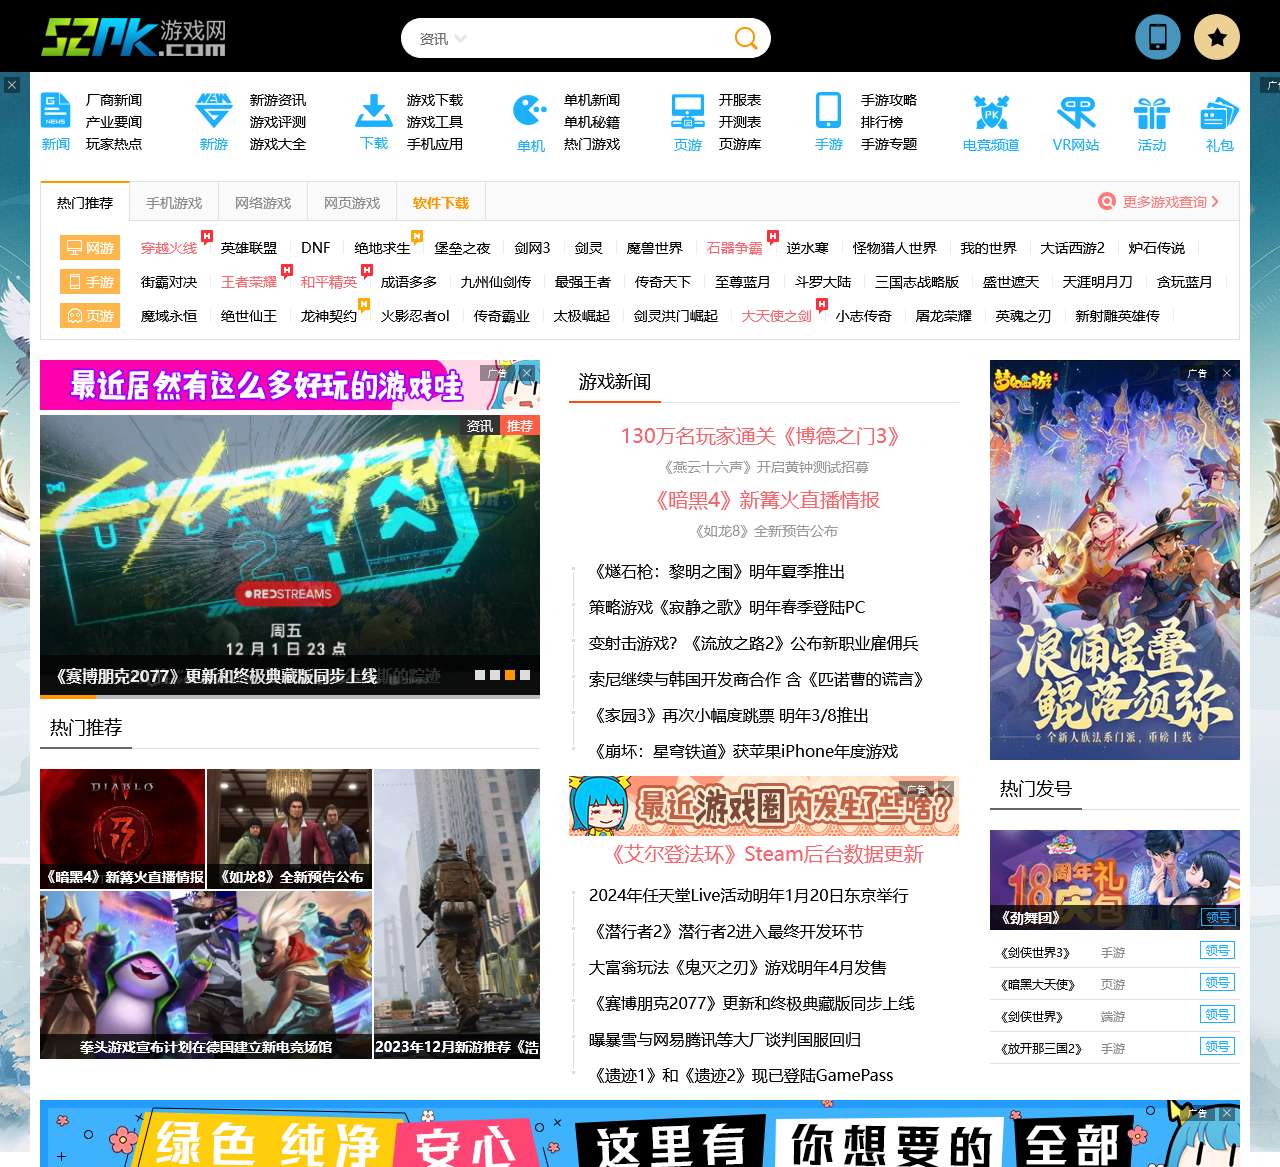Click 领号 button for 《暗黑大天使》

(1218, 983)
